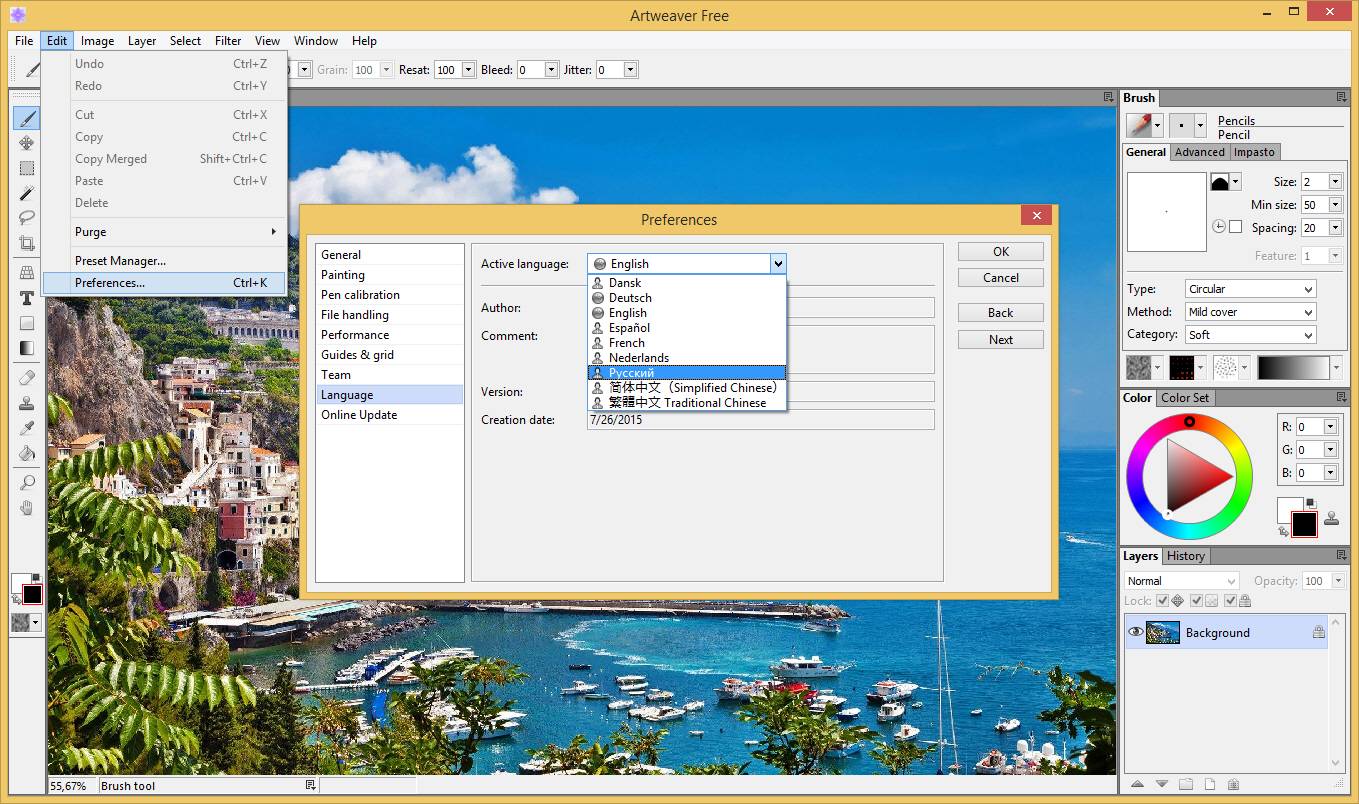The image size is (1359, 804).
Task: Select the Perspective Grid tool
Action: [27, 273]
